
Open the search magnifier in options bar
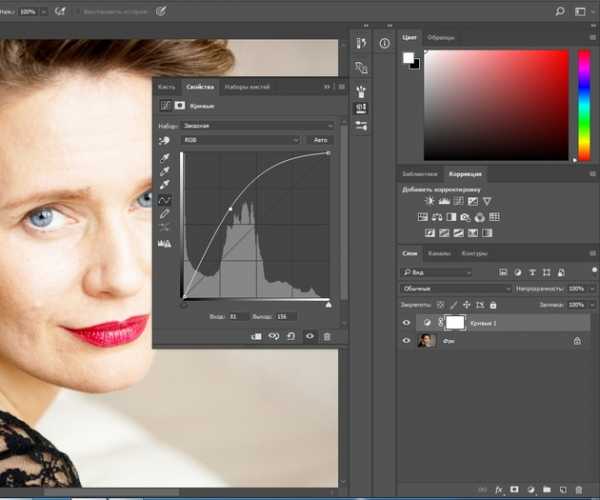tap(560, 11)
